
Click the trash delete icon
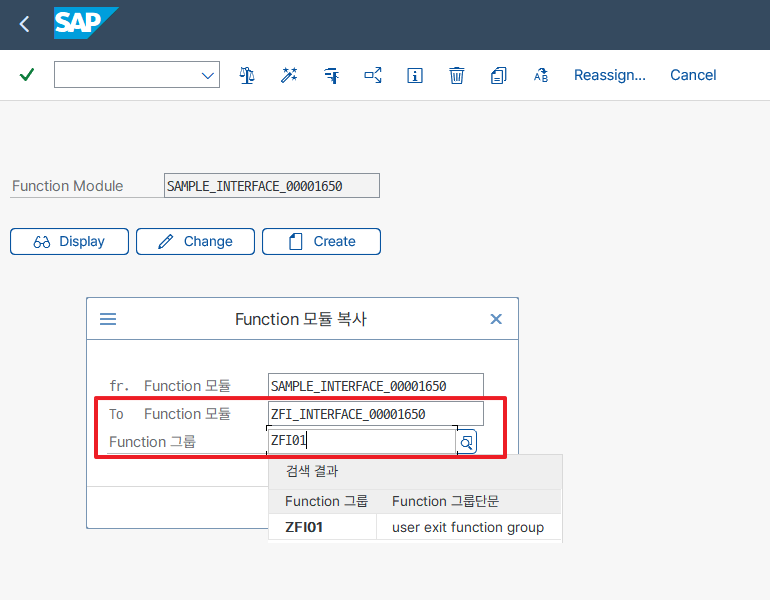(456, 75)
